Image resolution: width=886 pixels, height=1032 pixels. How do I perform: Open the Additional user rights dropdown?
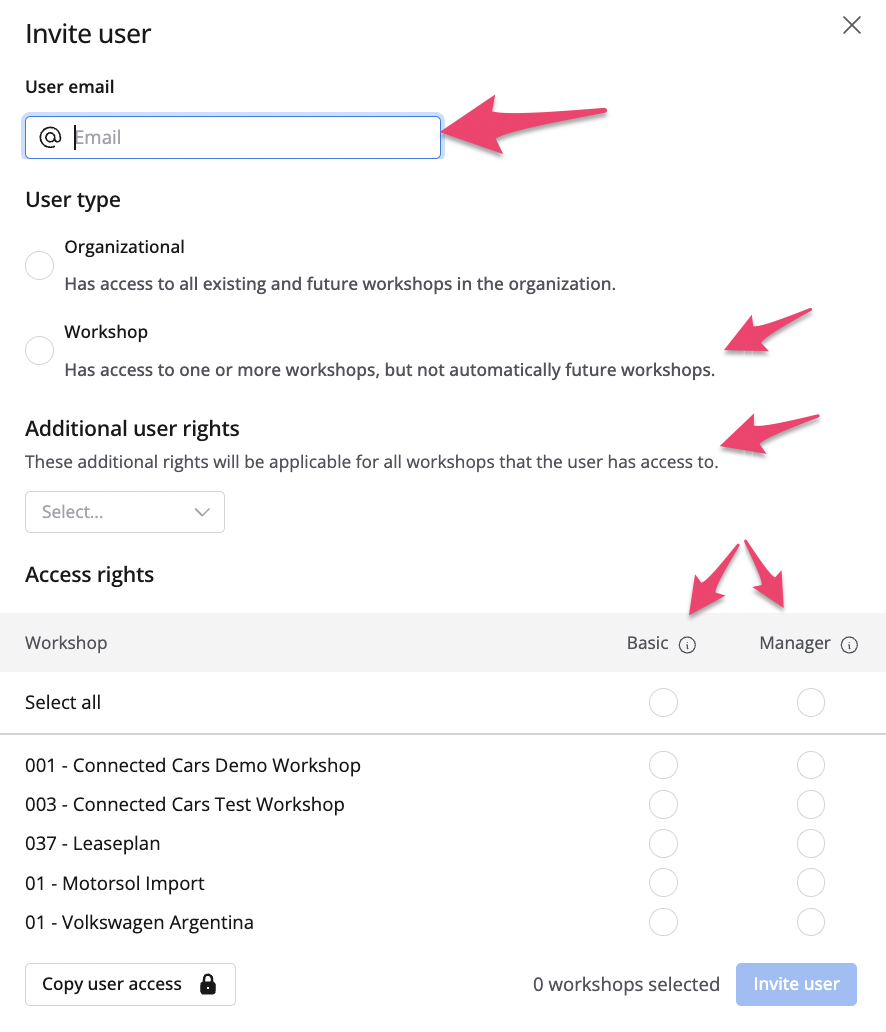click(x=124, y=512)
